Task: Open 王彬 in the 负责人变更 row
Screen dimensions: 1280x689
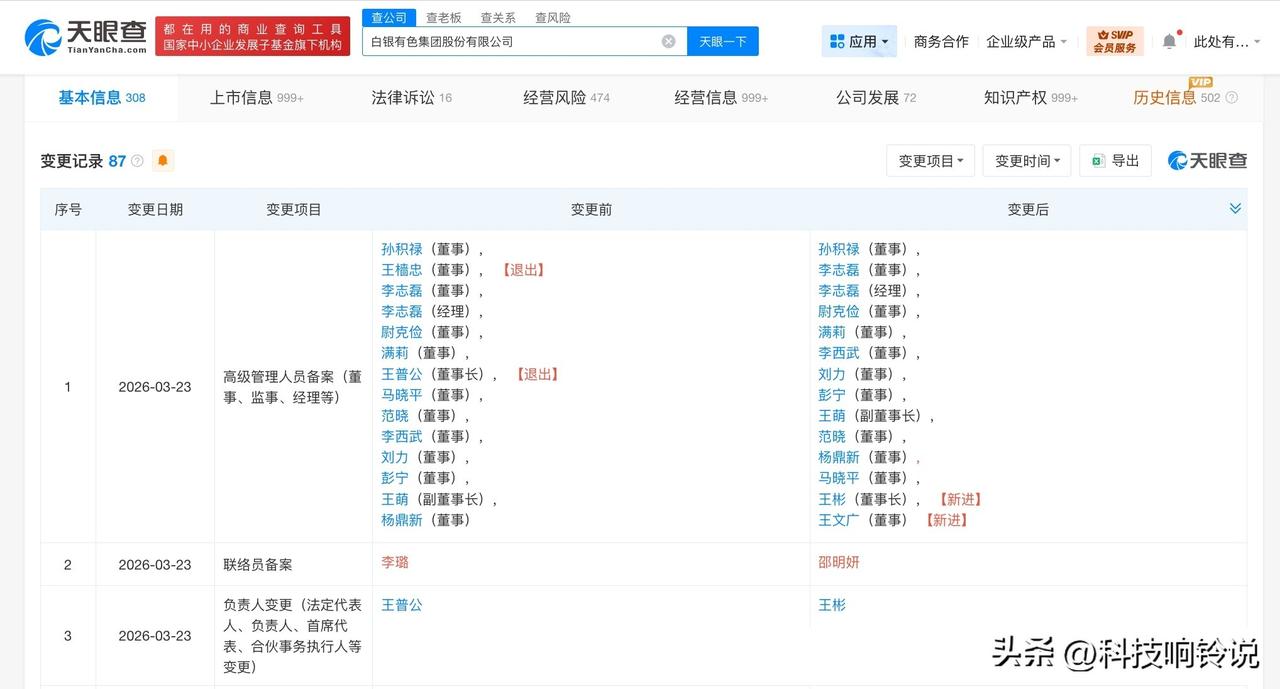Action: [832, 605]
